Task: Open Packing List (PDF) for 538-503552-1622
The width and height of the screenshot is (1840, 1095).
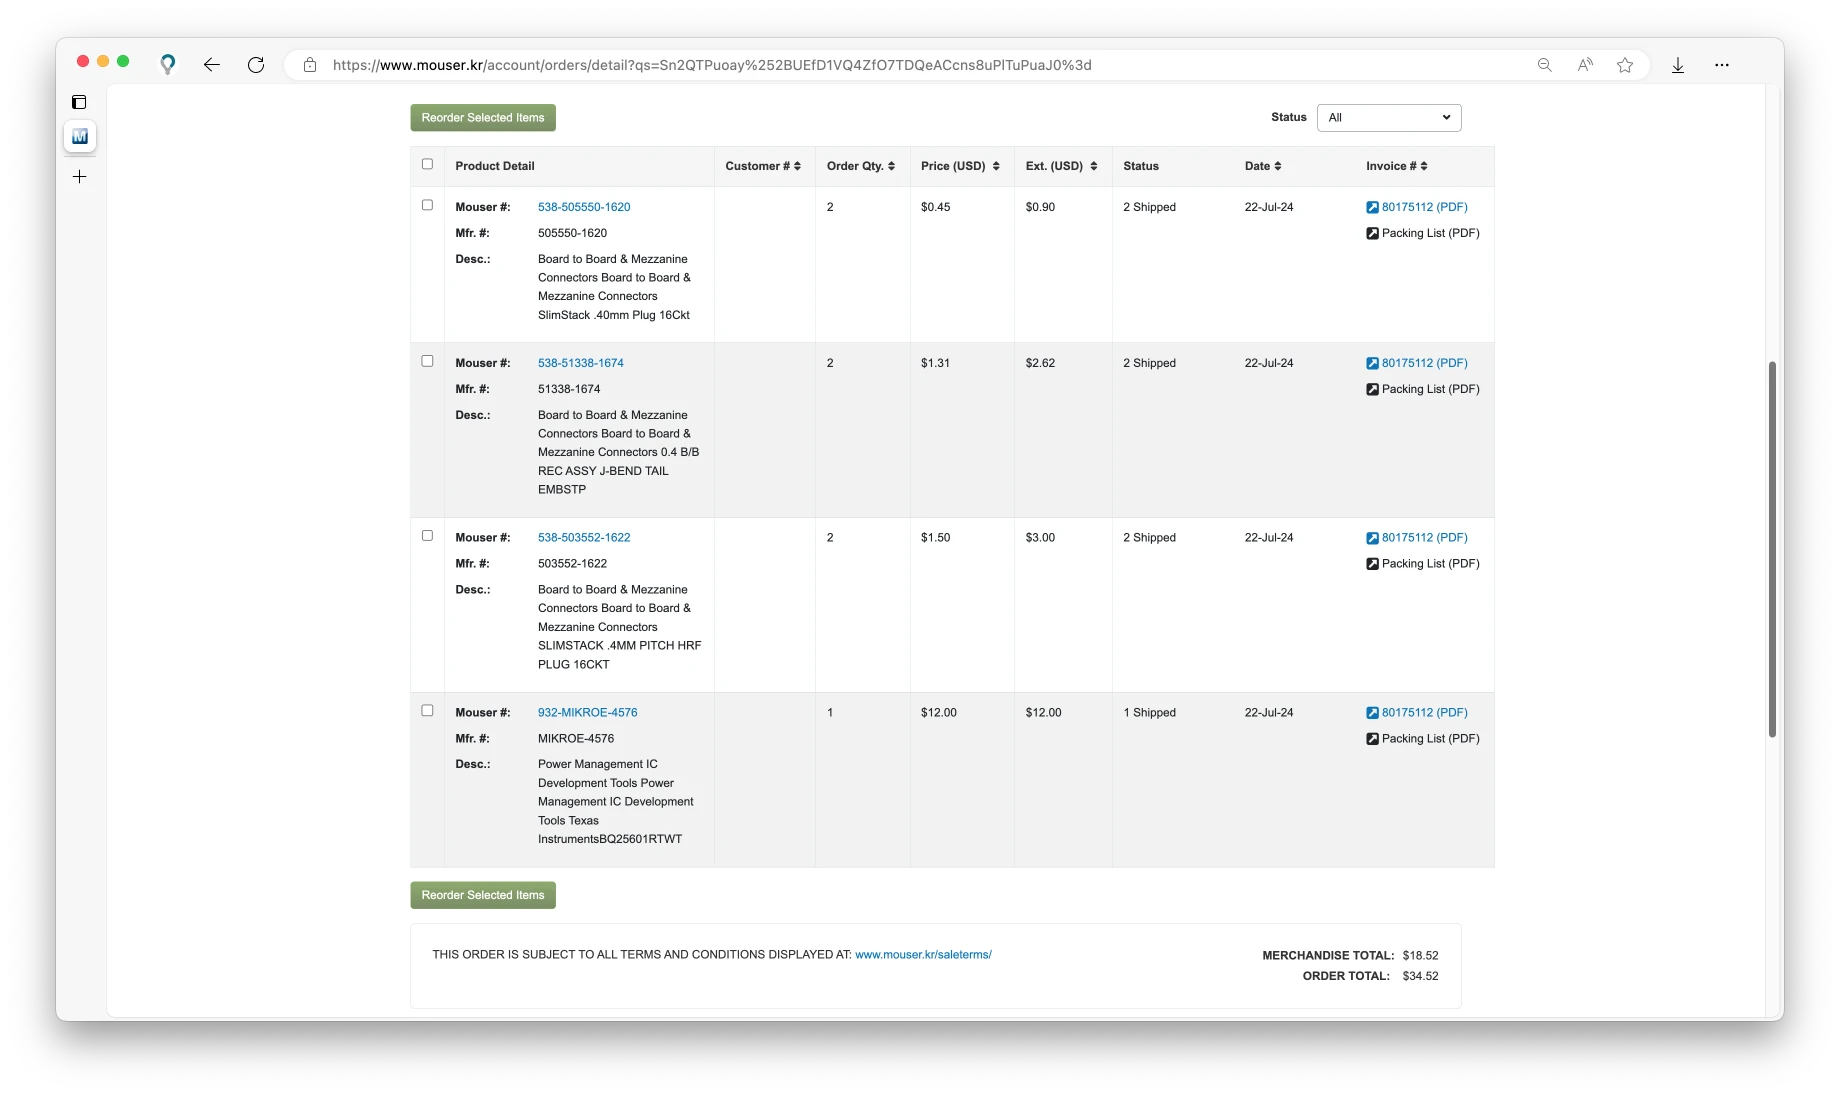Action: [1429, 564]
